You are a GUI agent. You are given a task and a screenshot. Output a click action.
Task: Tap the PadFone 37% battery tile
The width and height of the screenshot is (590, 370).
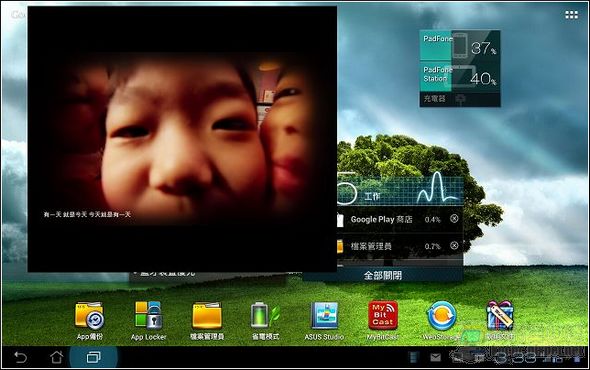click(x=460, y=46)
